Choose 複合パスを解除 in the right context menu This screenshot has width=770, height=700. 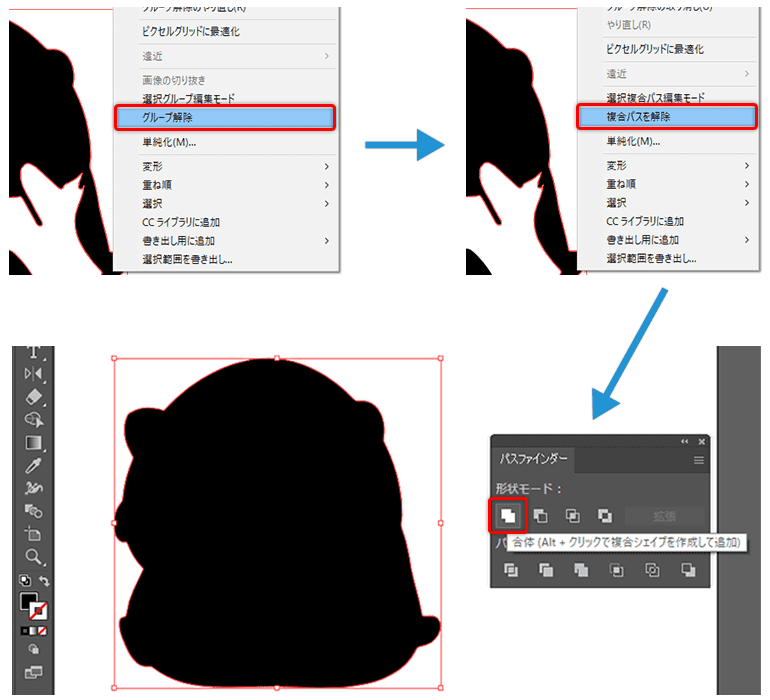667,116
